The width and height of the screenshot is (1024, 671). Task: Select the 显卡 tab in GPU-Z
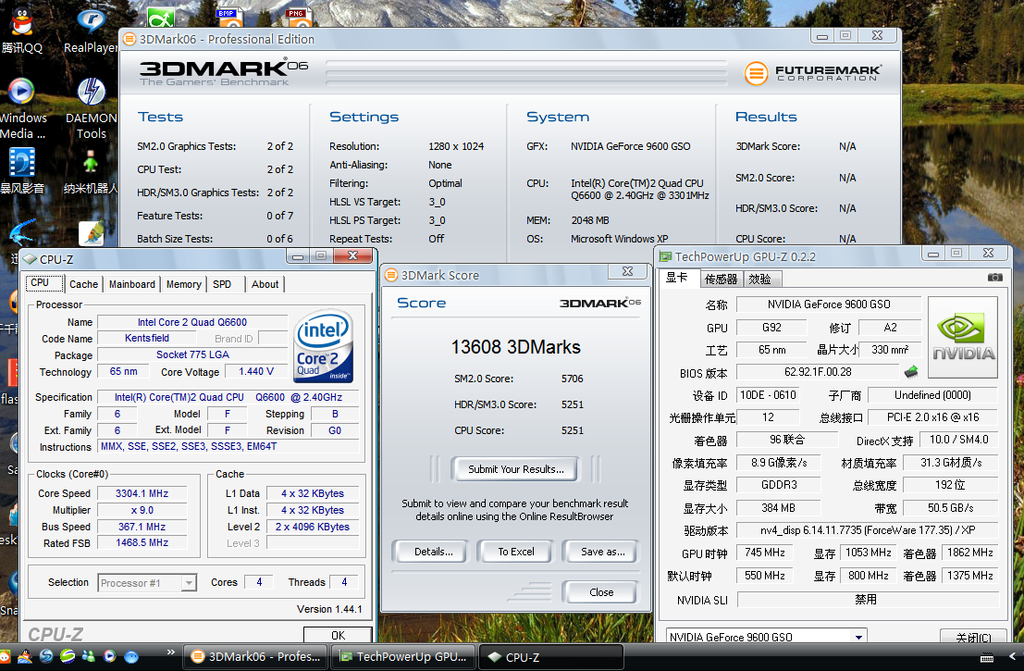tap(677, 278)
